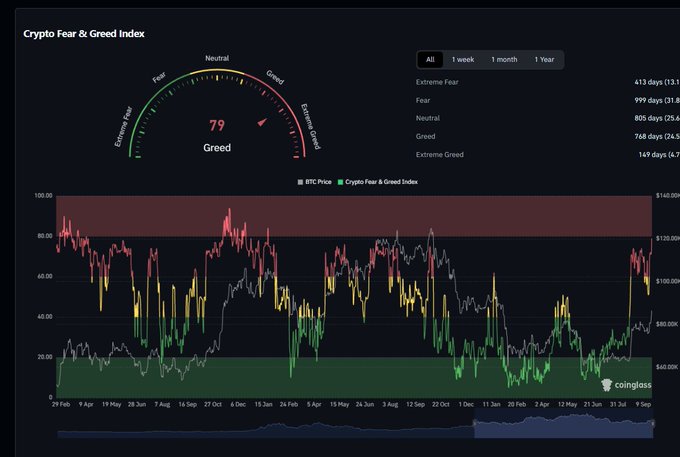The width and height of the screenshot is (680, 457).
Task: Click the 22 Oct date axis label
Action: click(441, 404)
